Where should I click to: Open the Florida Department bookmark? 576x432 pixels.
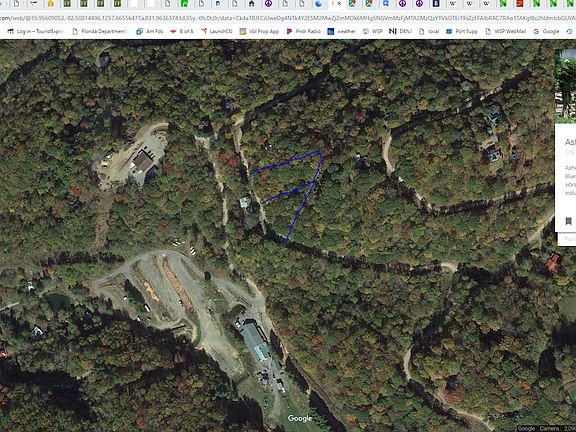pos(100,32)
